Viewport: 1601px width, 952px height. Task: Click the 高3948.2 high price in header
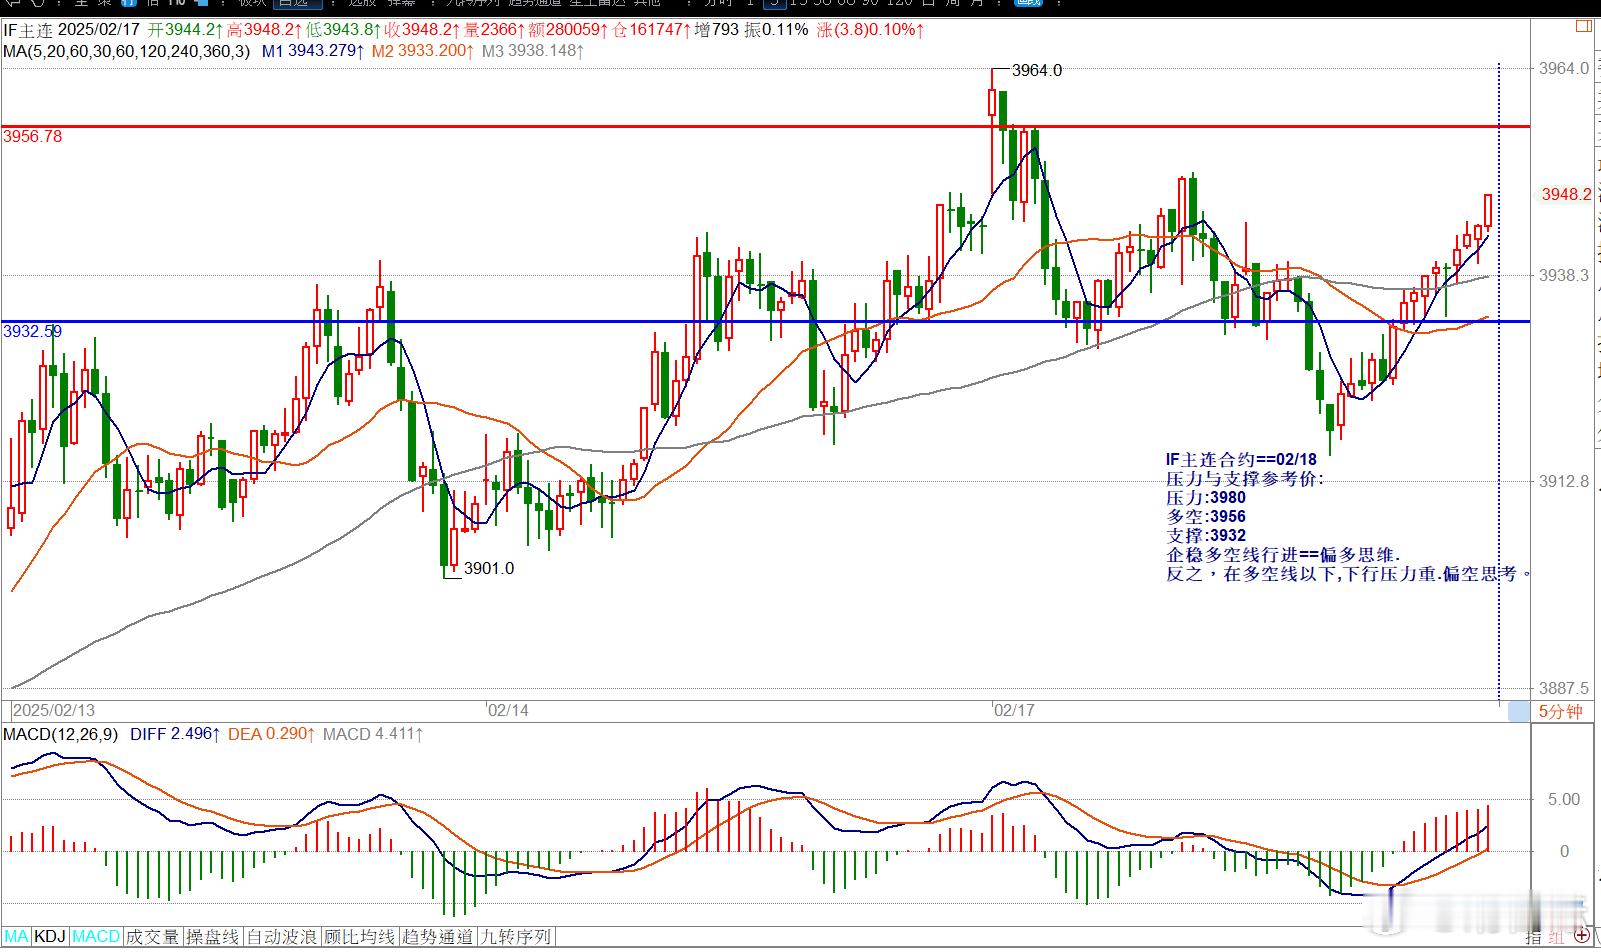[265, 30]
